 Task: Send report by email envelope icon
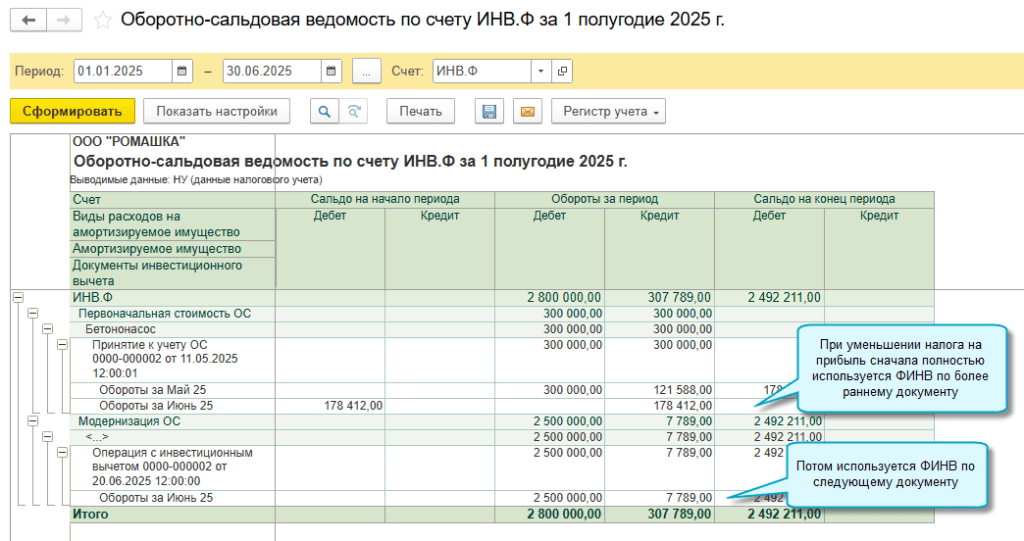(527, 111)
